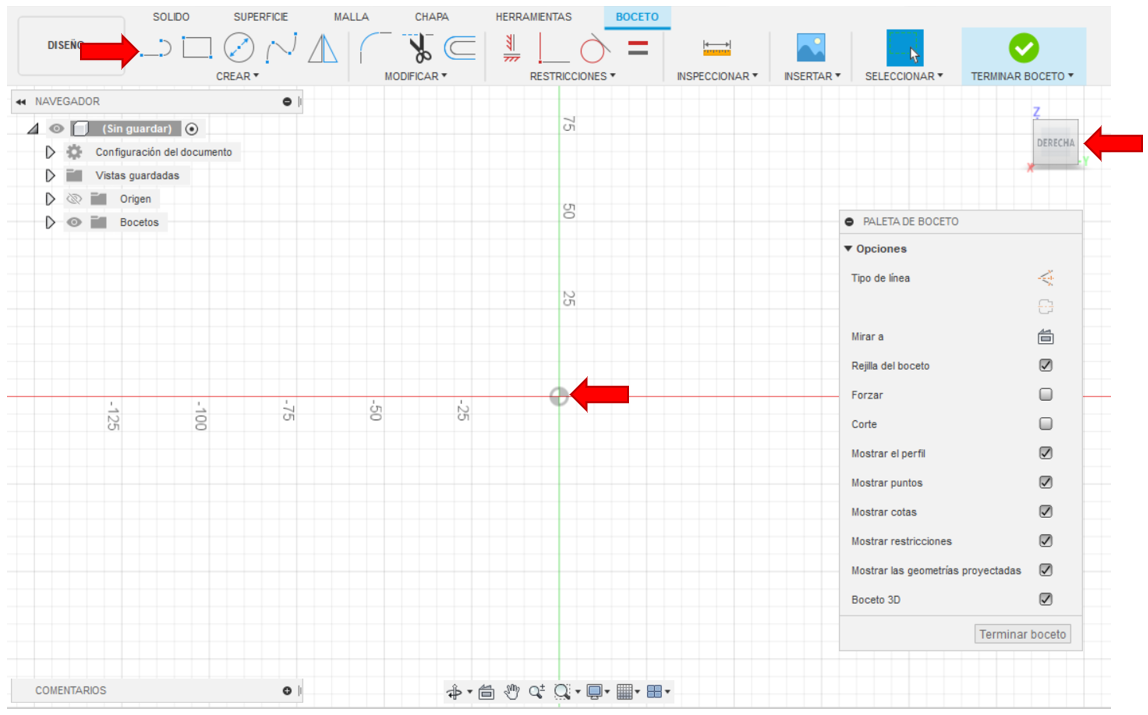Toggle visibility eye of Origen folder

point(74,199)
